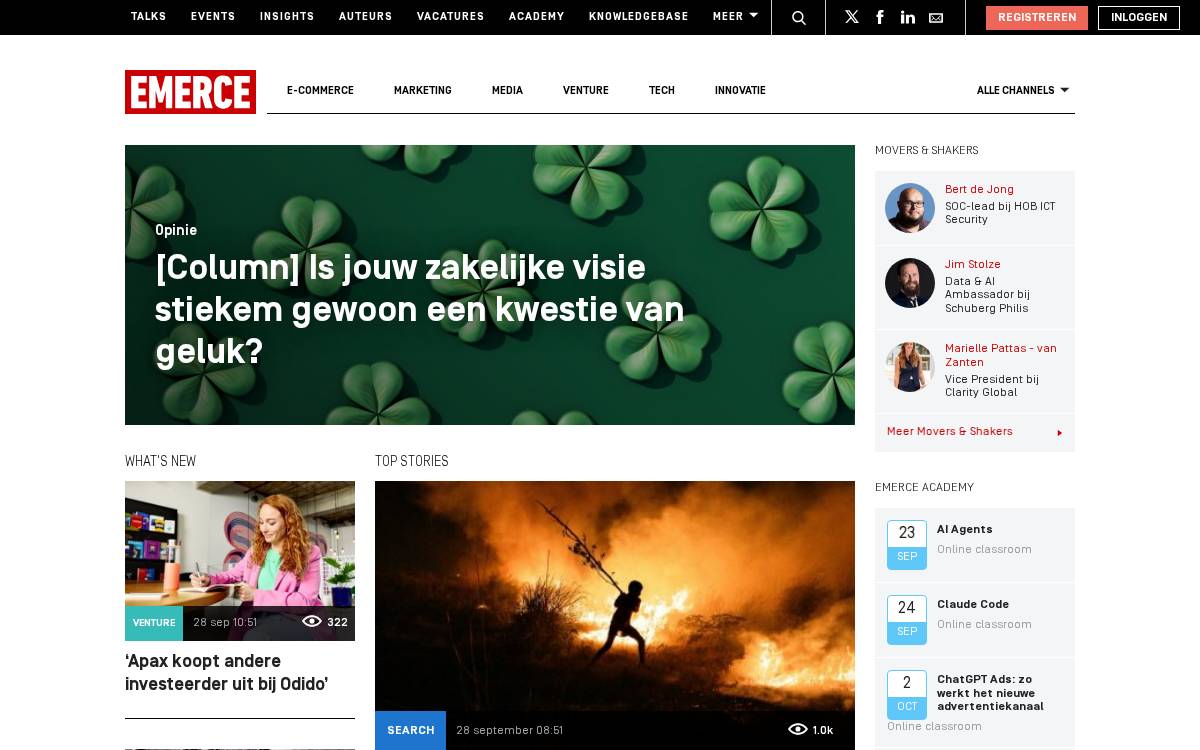Open the Alle Channels dropdown
1200x750 pixels.
tap(1023, 90)
